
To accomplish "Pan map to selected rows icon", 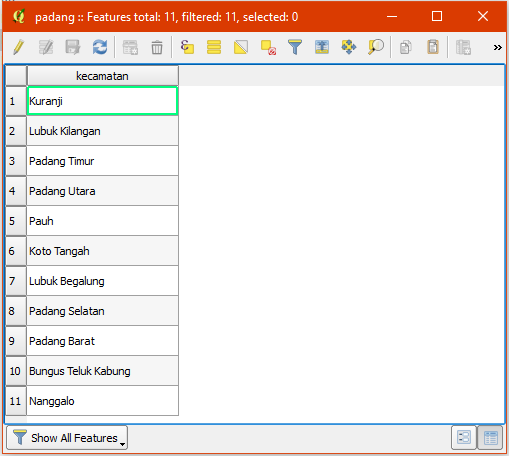I will [349, 47].
